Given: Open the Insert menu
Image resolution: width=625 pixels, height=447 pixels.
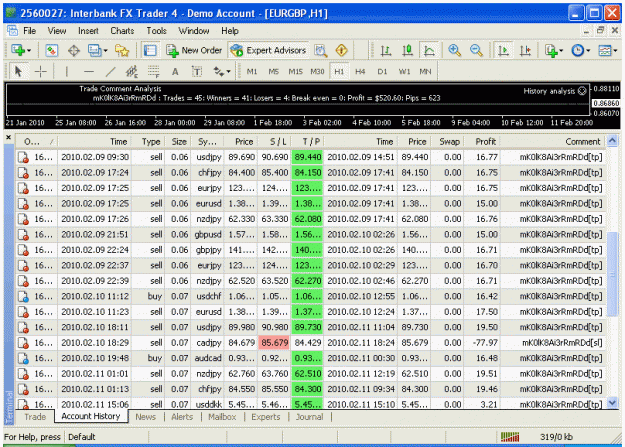Looking at the screenshot, I should (88, 31).
